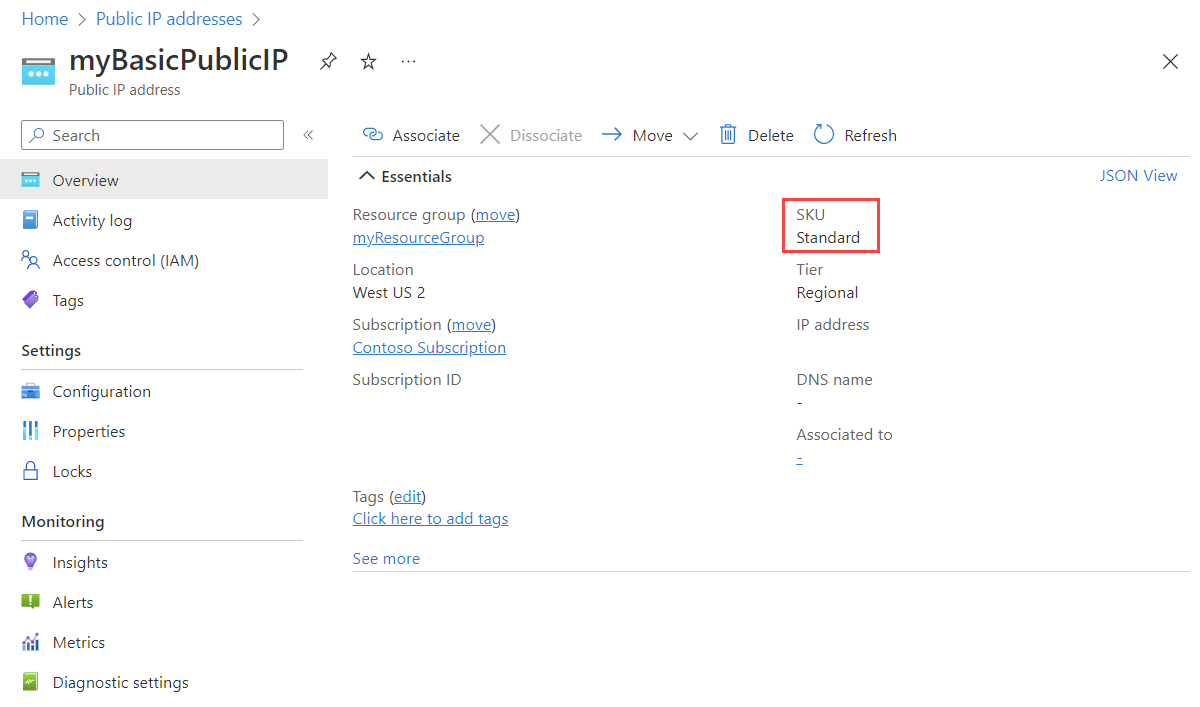This screenshot has height=707, width=1200.
Task: Open Diagnostic settings
Action: click(x=120, y=682)
